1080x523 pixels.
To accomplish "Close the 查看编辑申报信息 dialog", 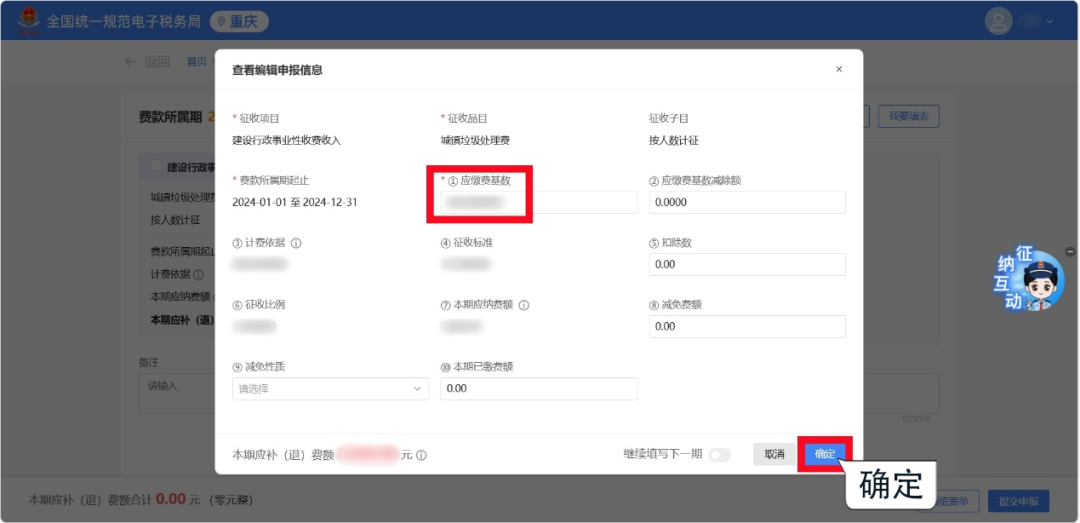I will tap(839, 69).
